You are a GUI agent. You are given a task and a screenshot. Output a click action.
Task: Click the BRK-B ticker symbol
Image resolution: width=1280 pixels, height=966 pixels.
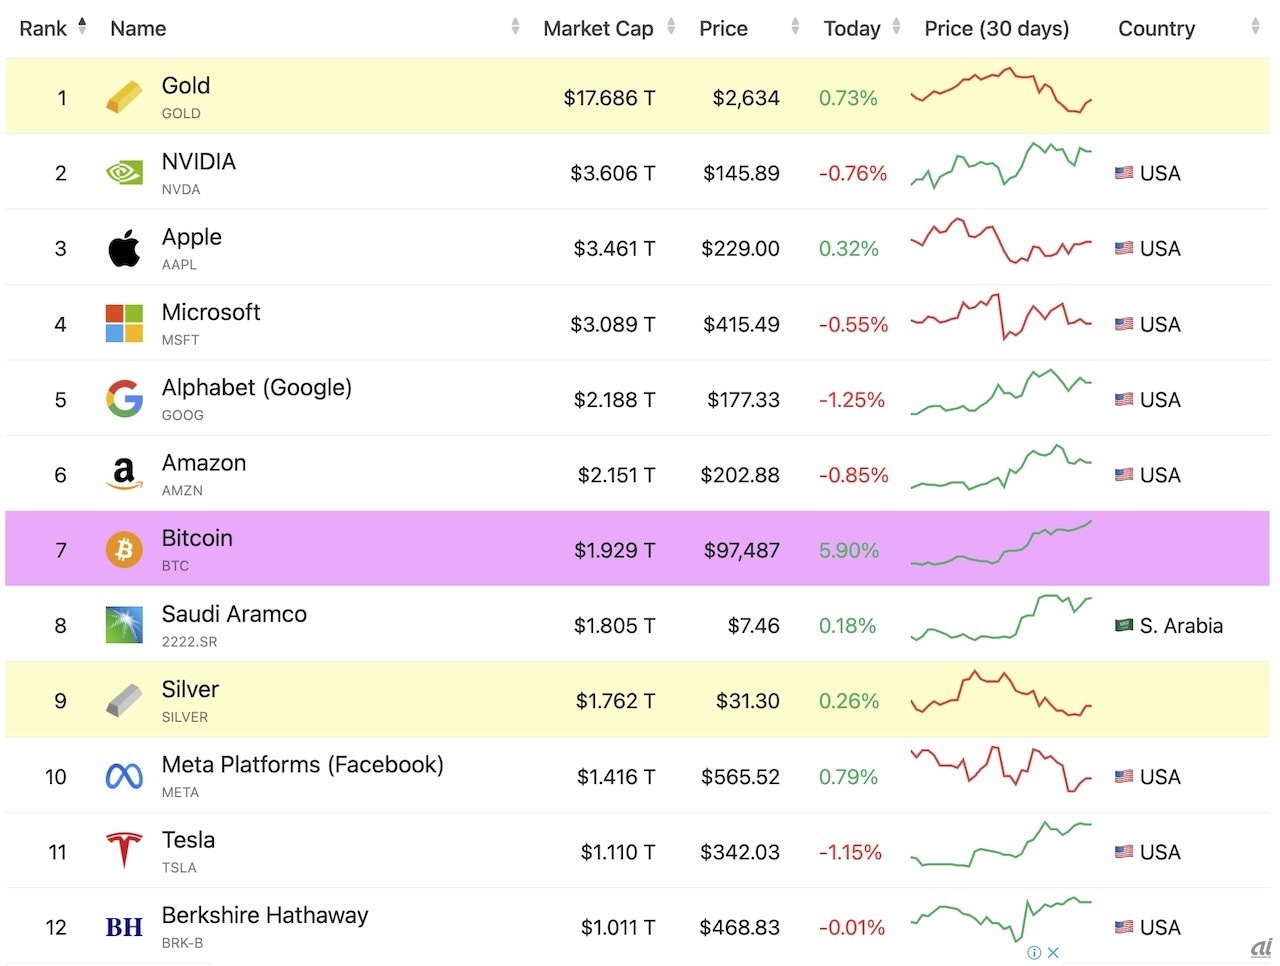point(182,943)
